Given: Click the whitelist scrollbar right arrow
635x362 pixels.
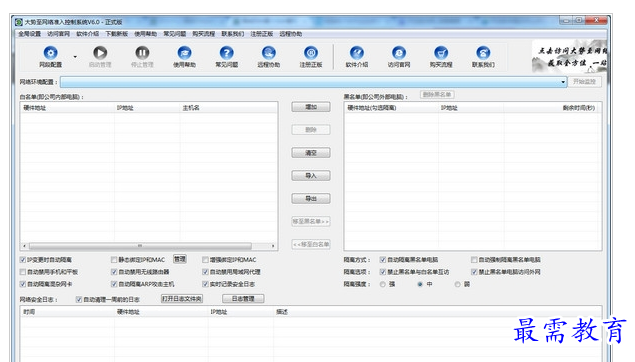Looking at the screenshot, I should tap(273, 246).
